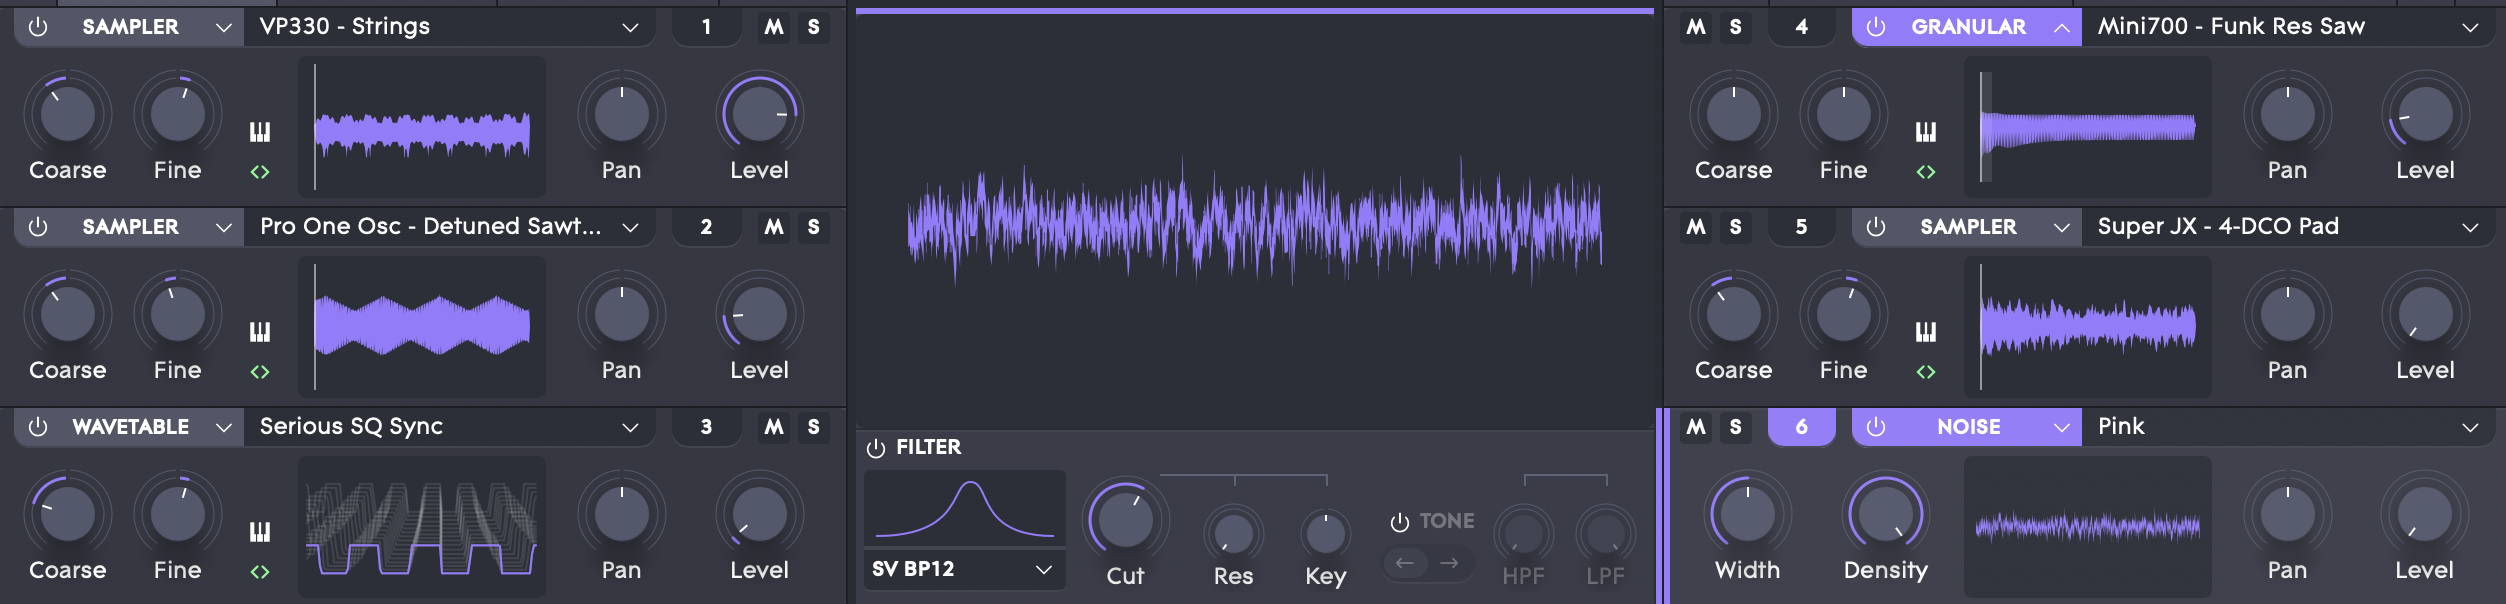The height and width of the screenshot is (604, 2506).
Task: Click the TONE left arrow button
Action: pyautogui.click(x=1405, y=563)
